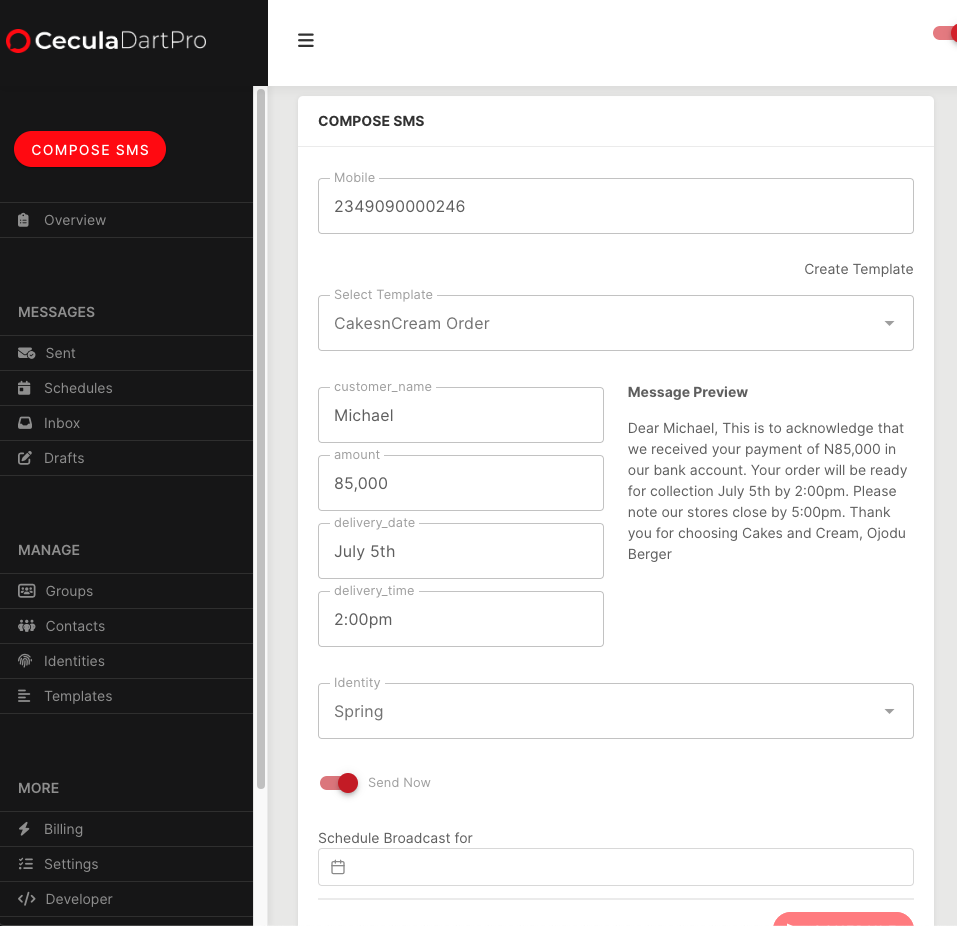The height and width of the screenshot is (926, 957).
Task: Click the Inbox tray icon
Action: pyautogui.click(x=25, y=422)
